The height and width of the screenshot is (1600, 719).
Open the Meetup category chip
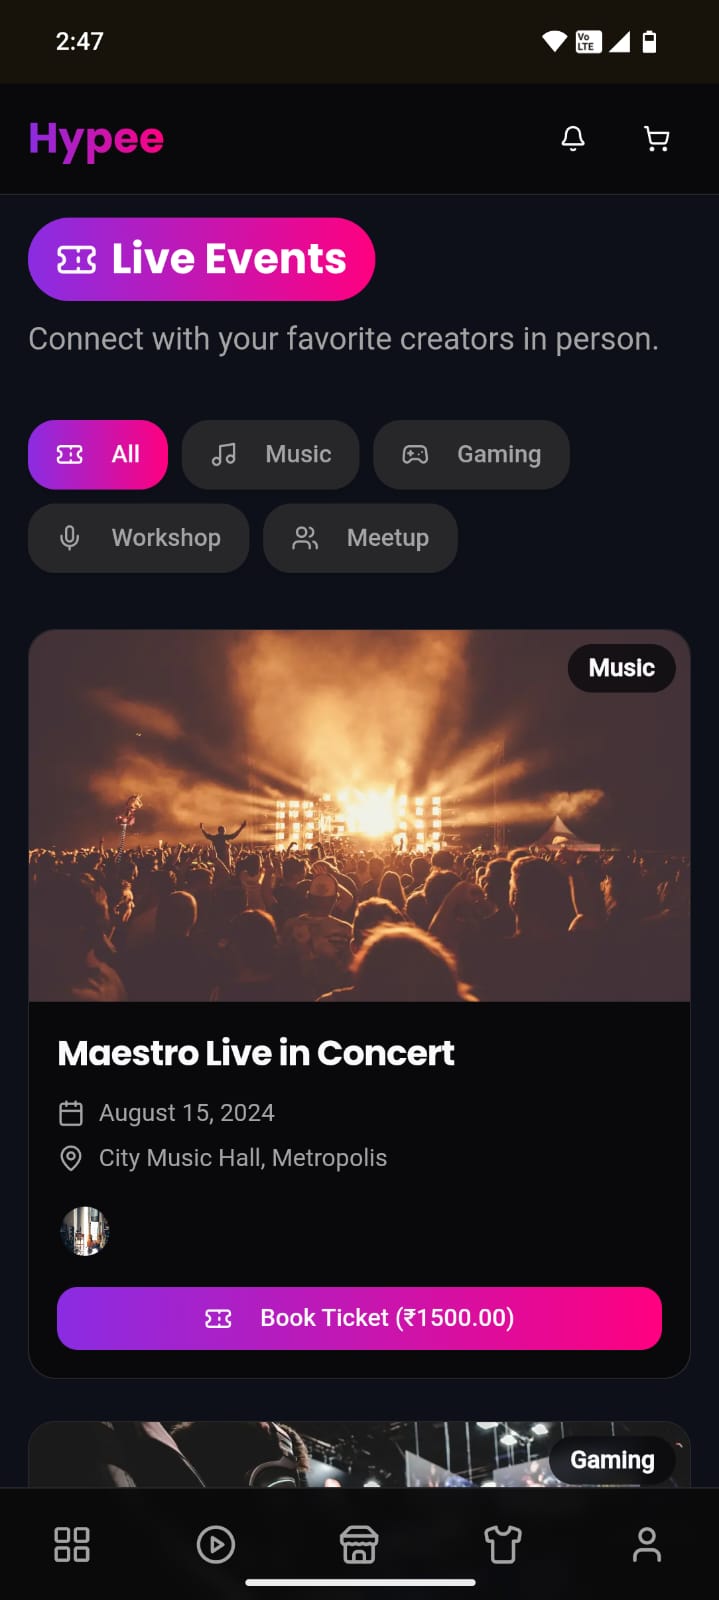[360, 538]
